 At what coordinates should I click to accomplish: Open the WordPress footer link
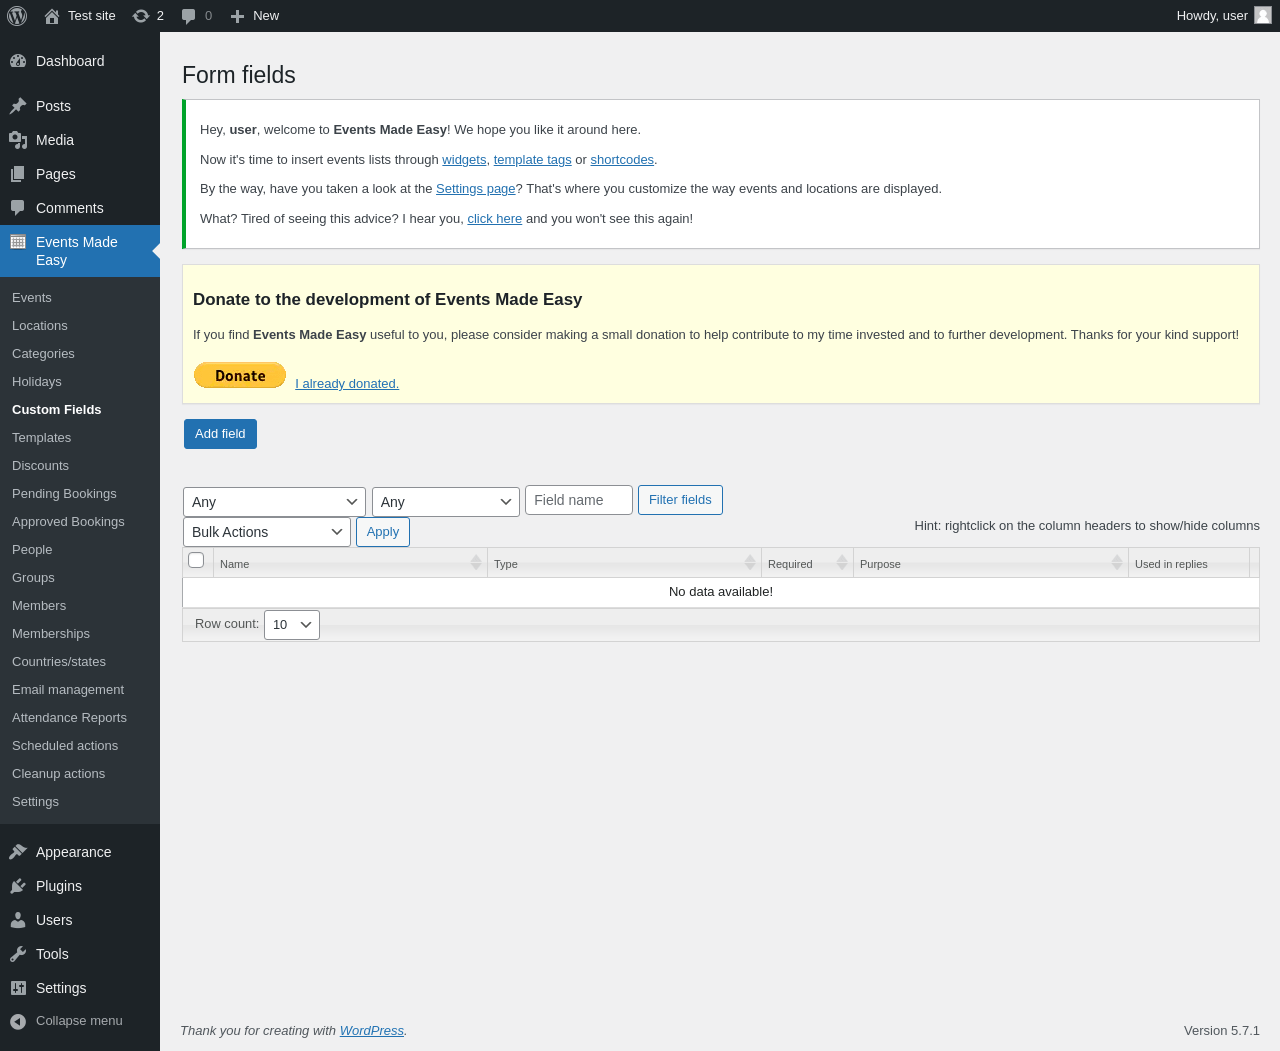point(372,1031)
